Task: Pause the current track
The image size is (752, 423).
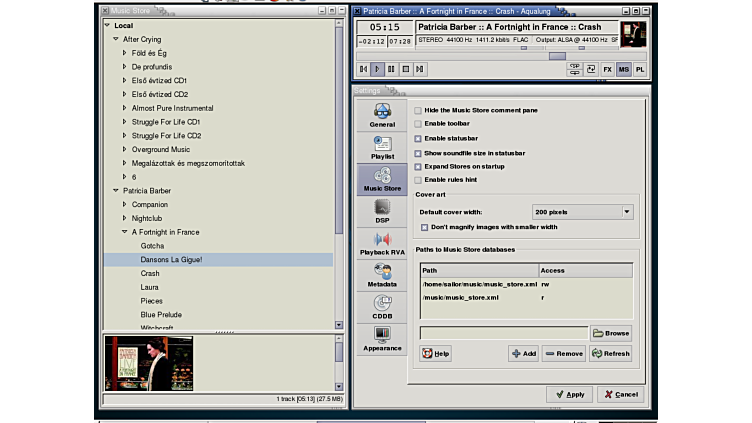Action: [392, 69]
